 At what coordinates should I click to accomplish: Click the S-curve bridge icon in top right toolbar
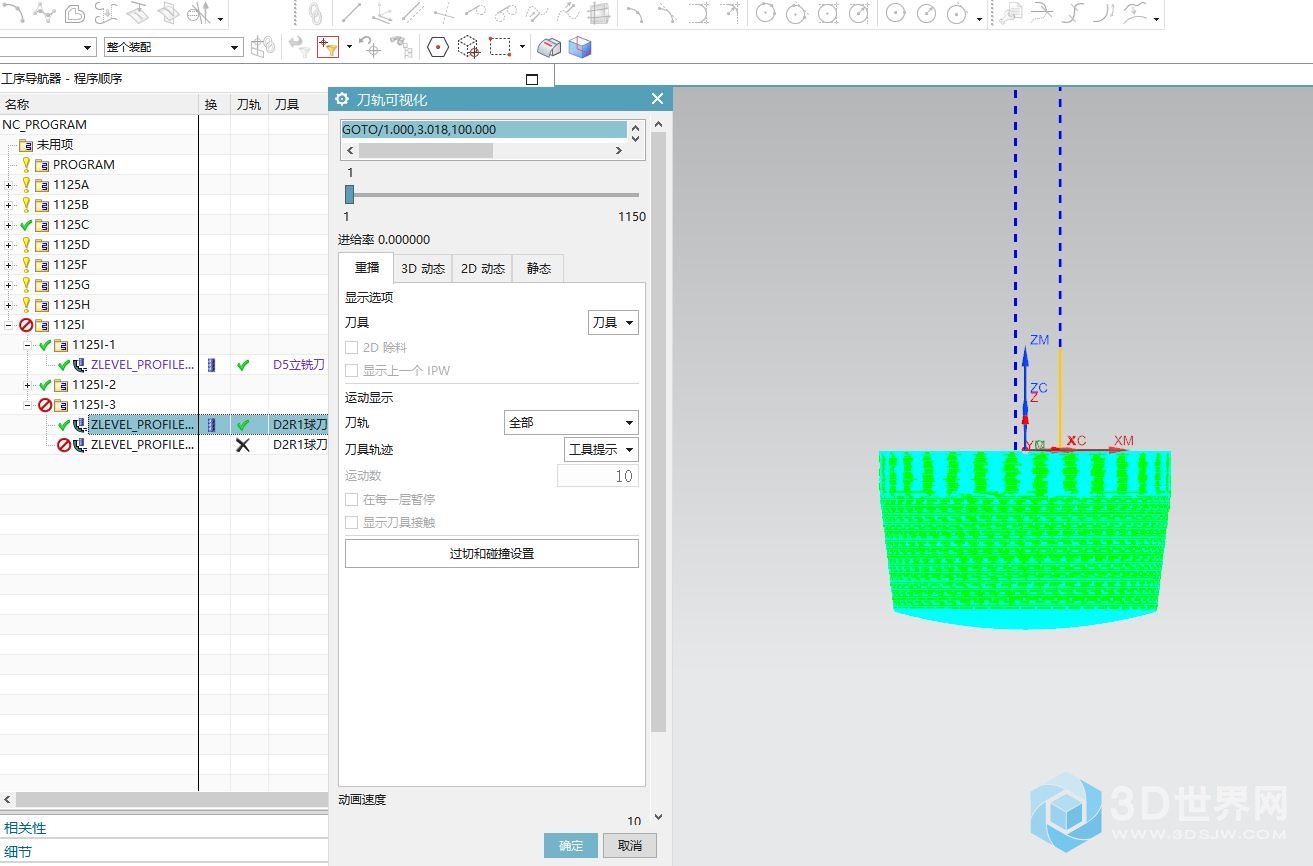coord(1073,13)
